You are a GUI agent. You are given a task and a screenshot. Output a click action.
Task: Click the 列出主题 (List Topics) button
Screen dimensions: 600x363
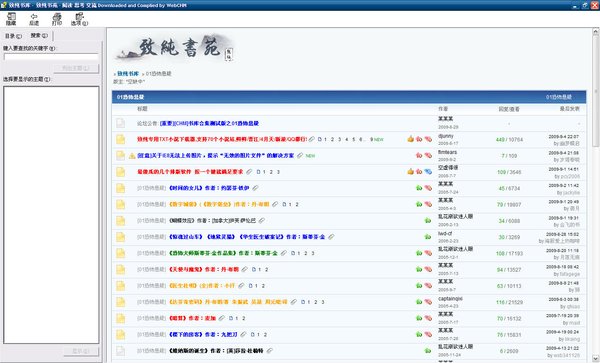tap(76, 68)
